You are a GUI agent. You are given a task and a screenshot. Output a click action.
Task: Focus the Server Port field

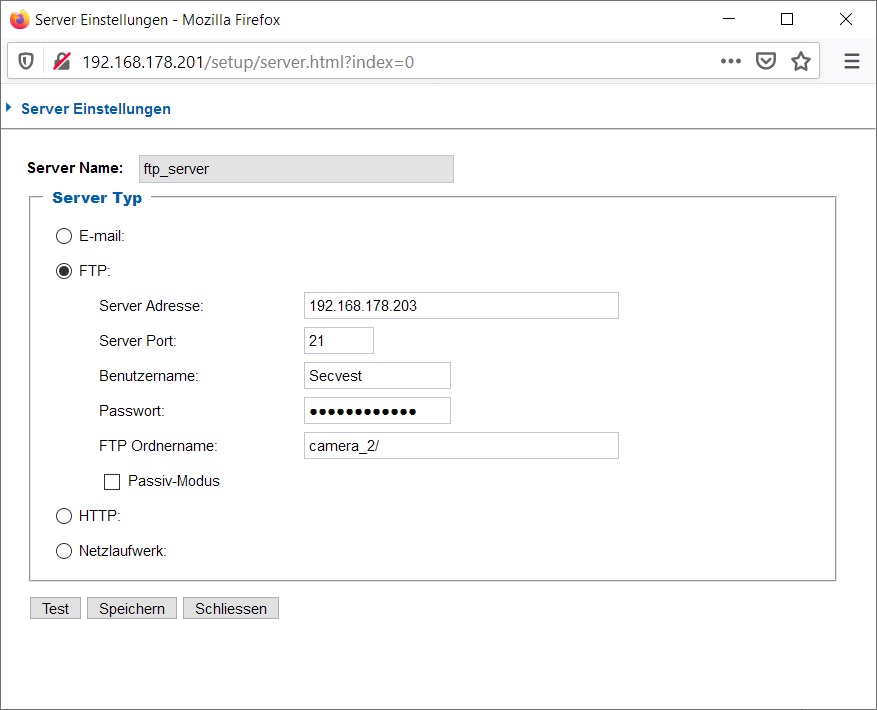338,341
